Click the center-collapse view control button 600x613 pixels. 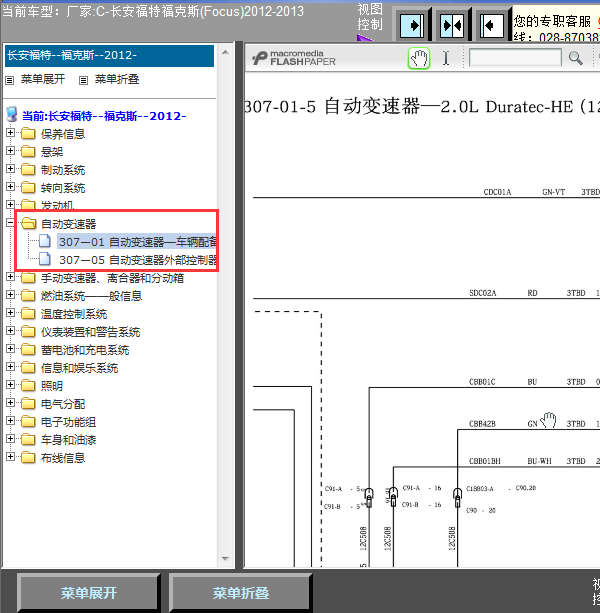pos(452,25)
